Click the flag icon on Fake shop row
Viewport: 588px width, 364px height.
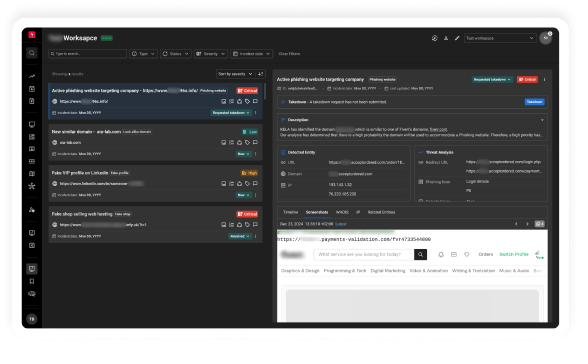pos(255,225)
